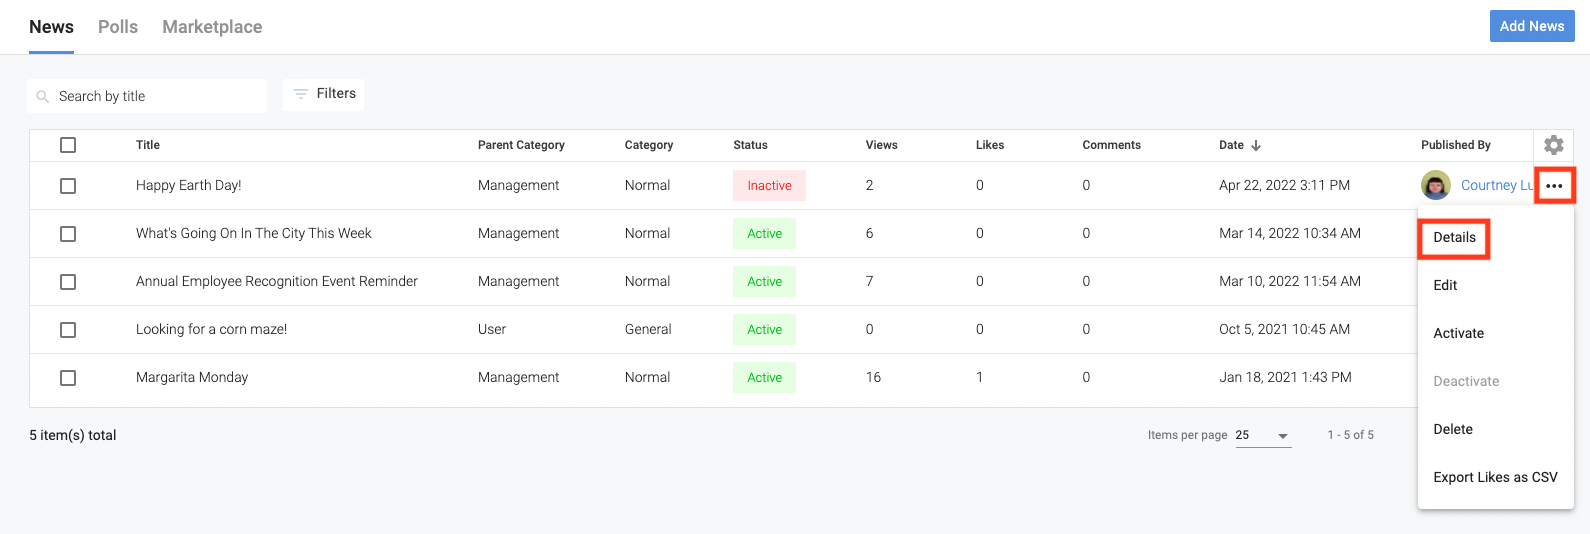
Task: Focus the Search by title field
Action: [x=155, y=97]
